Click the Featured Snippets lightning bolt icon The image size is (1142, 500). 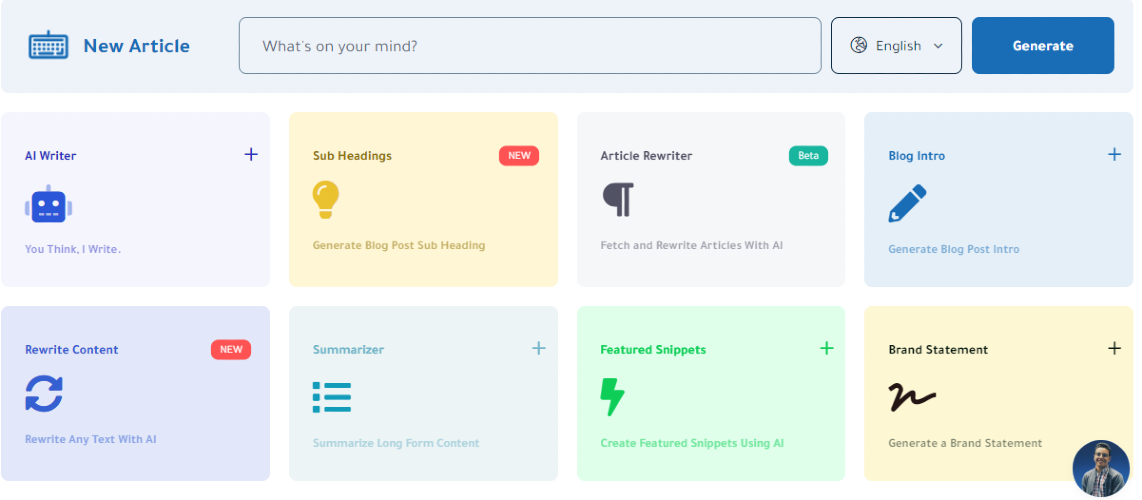[612, 397]
